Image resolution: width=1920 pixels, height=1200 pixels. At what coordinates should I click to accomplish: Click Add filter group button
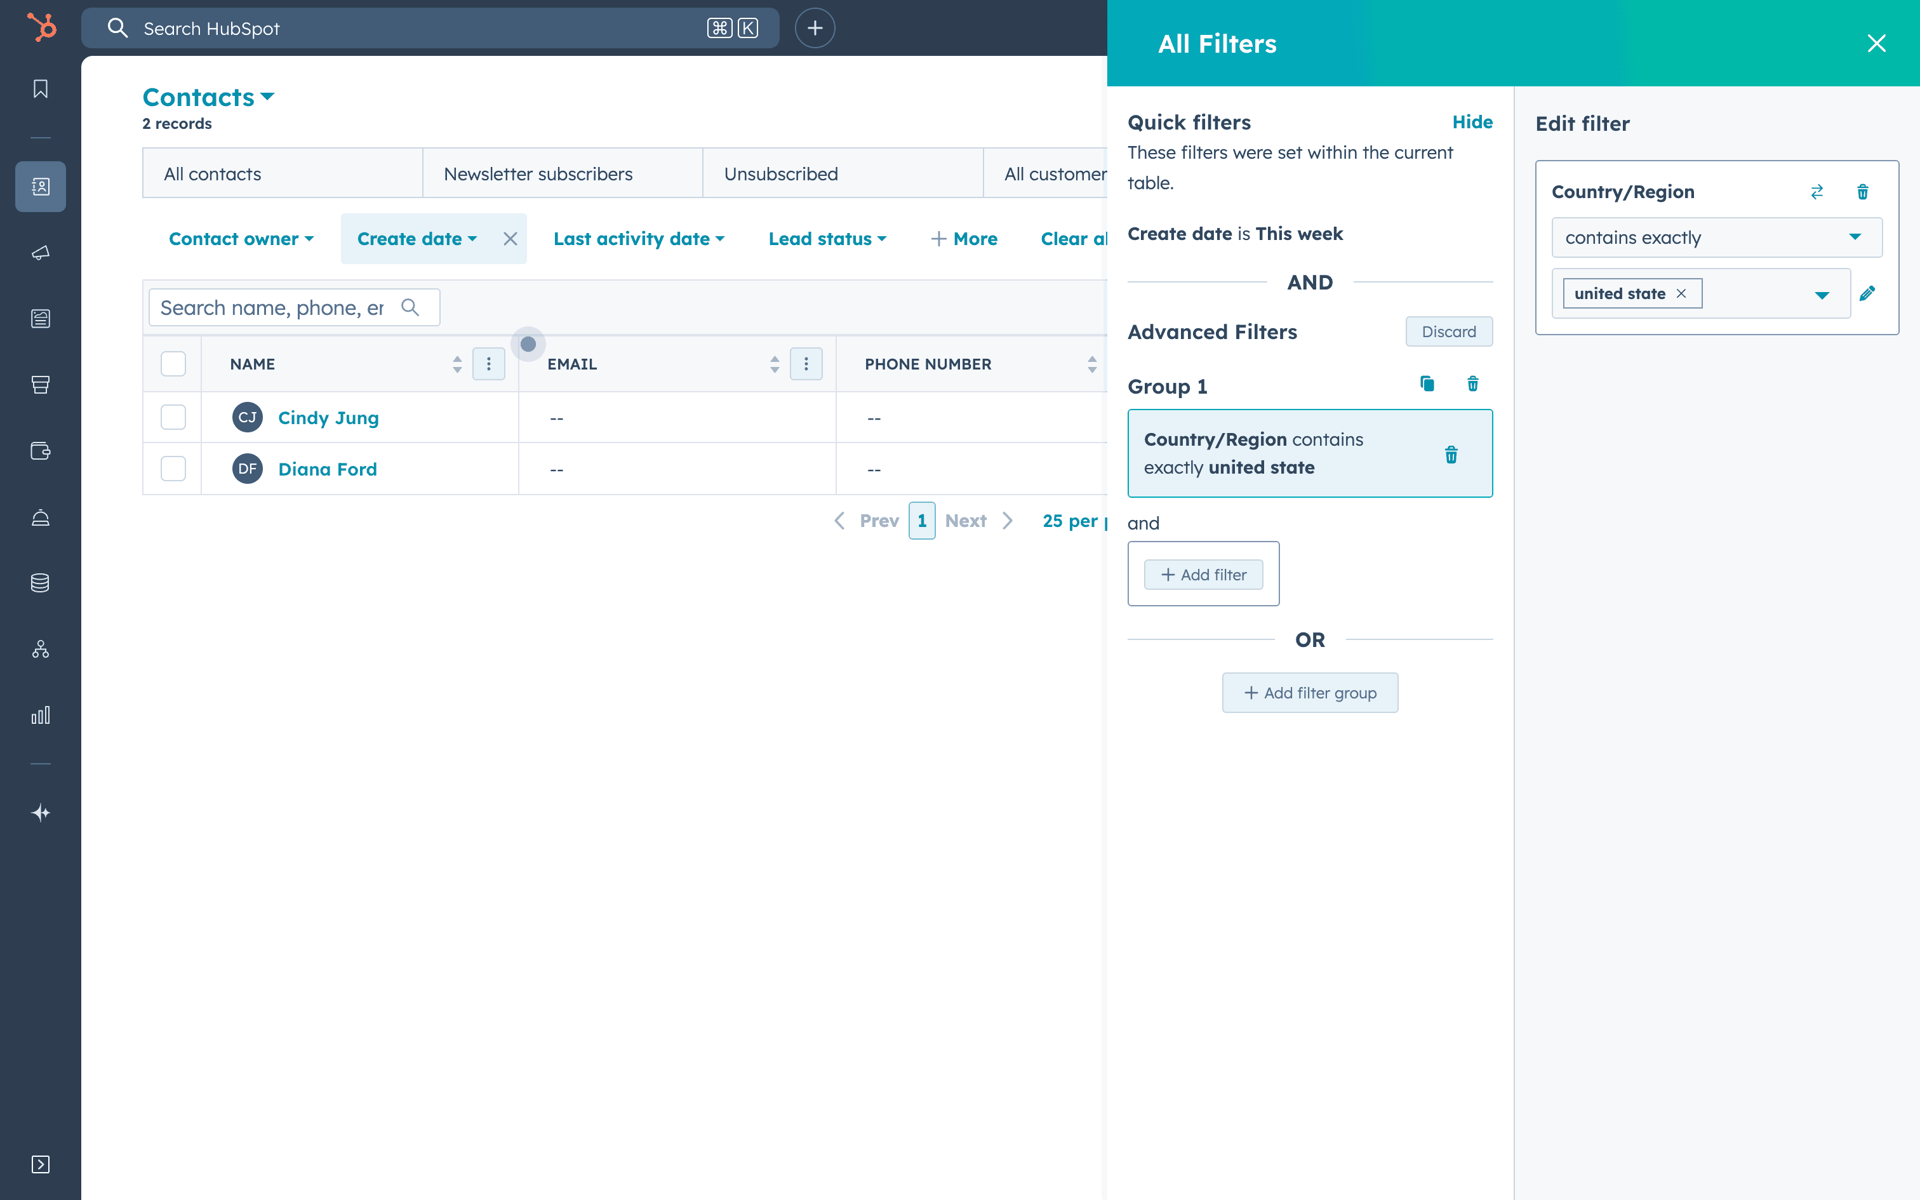click(1310, 692)
